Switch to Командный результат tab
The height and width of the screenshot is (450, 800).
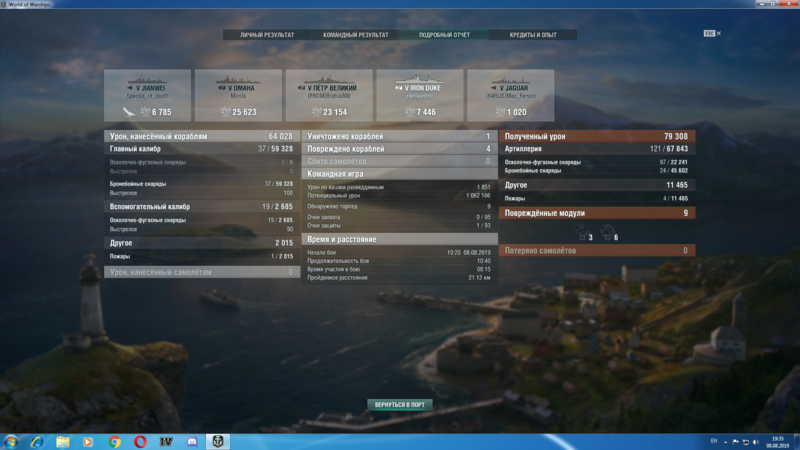(355, 34)
